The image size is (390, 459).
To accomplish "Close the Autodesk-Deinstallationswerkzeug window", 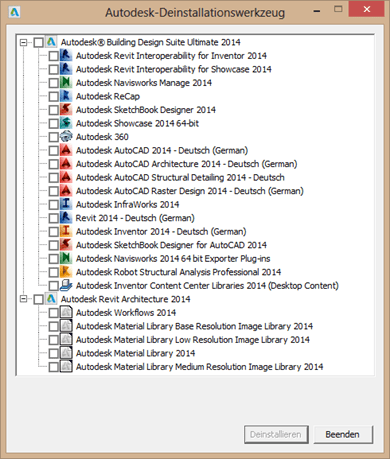I will 366,9.
